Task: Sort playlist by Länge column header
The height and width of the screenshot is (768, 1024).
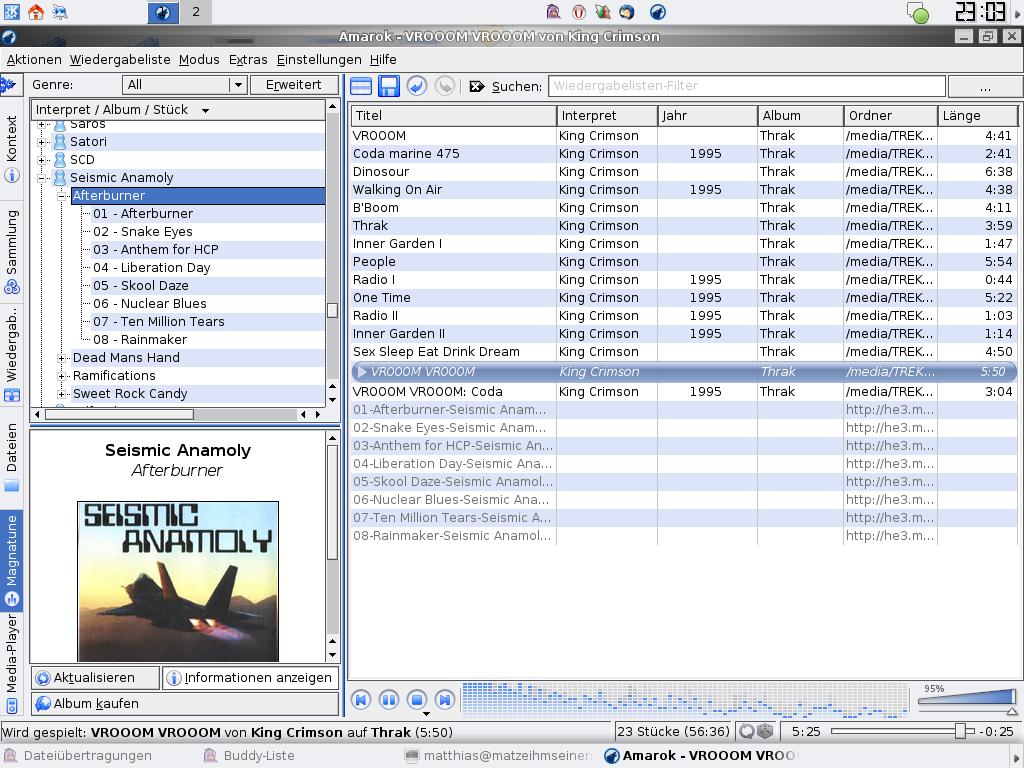Action: (x=977, y=116)
